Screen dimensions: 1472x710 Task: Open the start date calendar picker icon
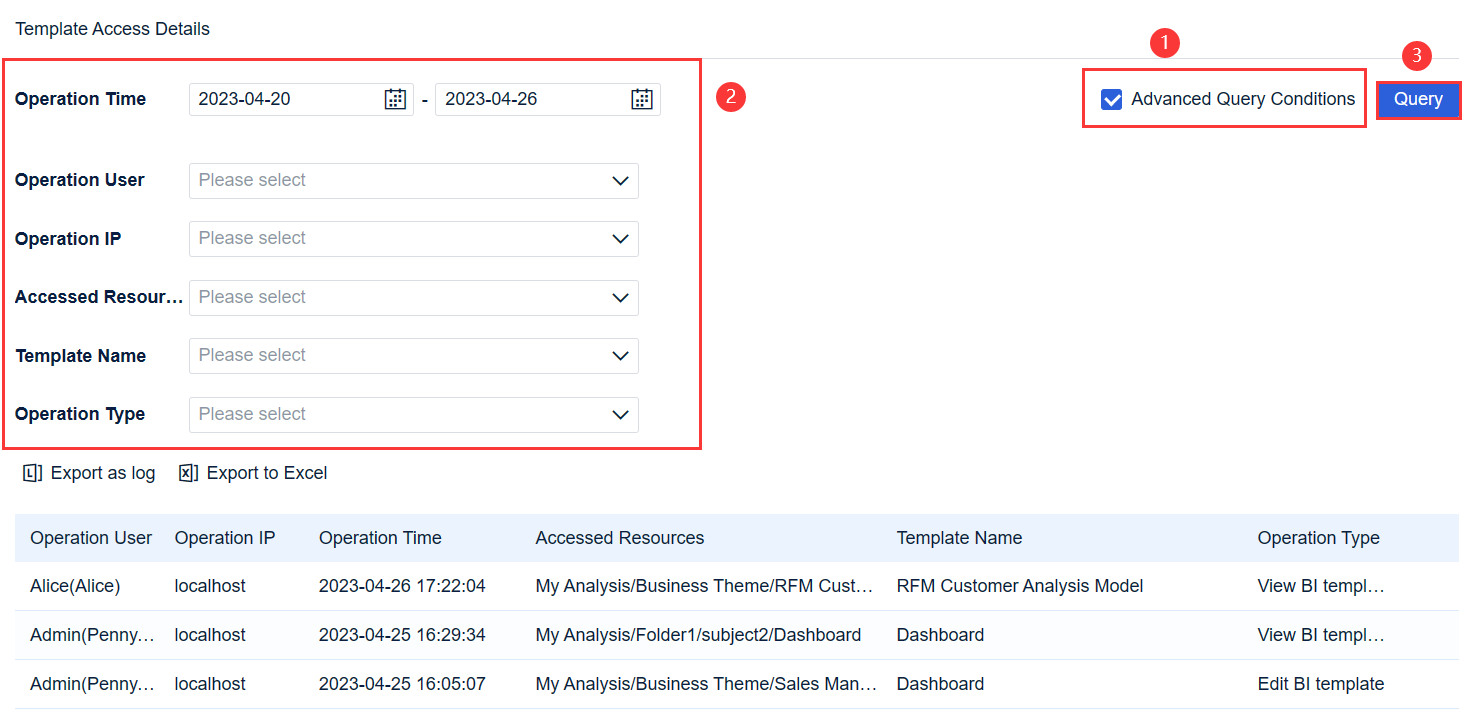[396, 98]
